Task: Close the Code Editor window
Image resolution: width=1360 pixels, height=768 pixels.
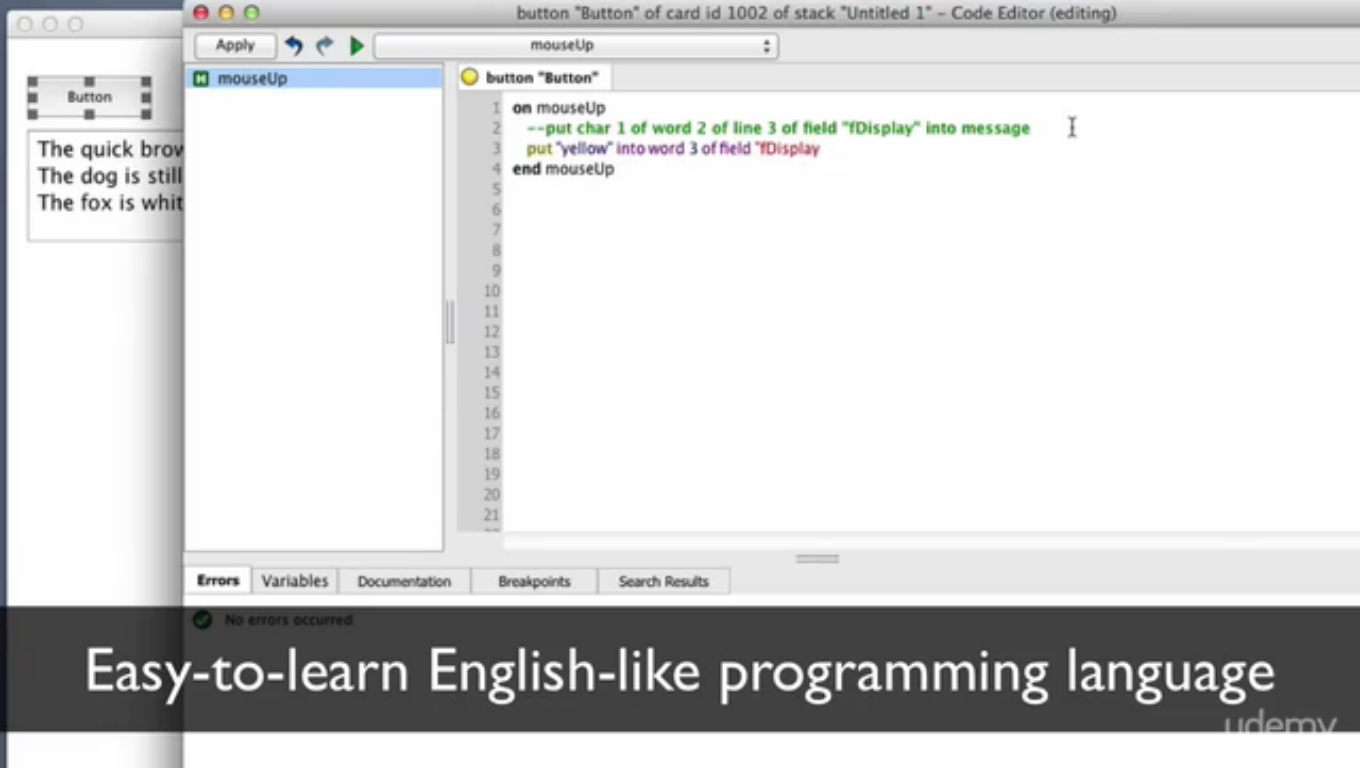Action: (201, 13)
